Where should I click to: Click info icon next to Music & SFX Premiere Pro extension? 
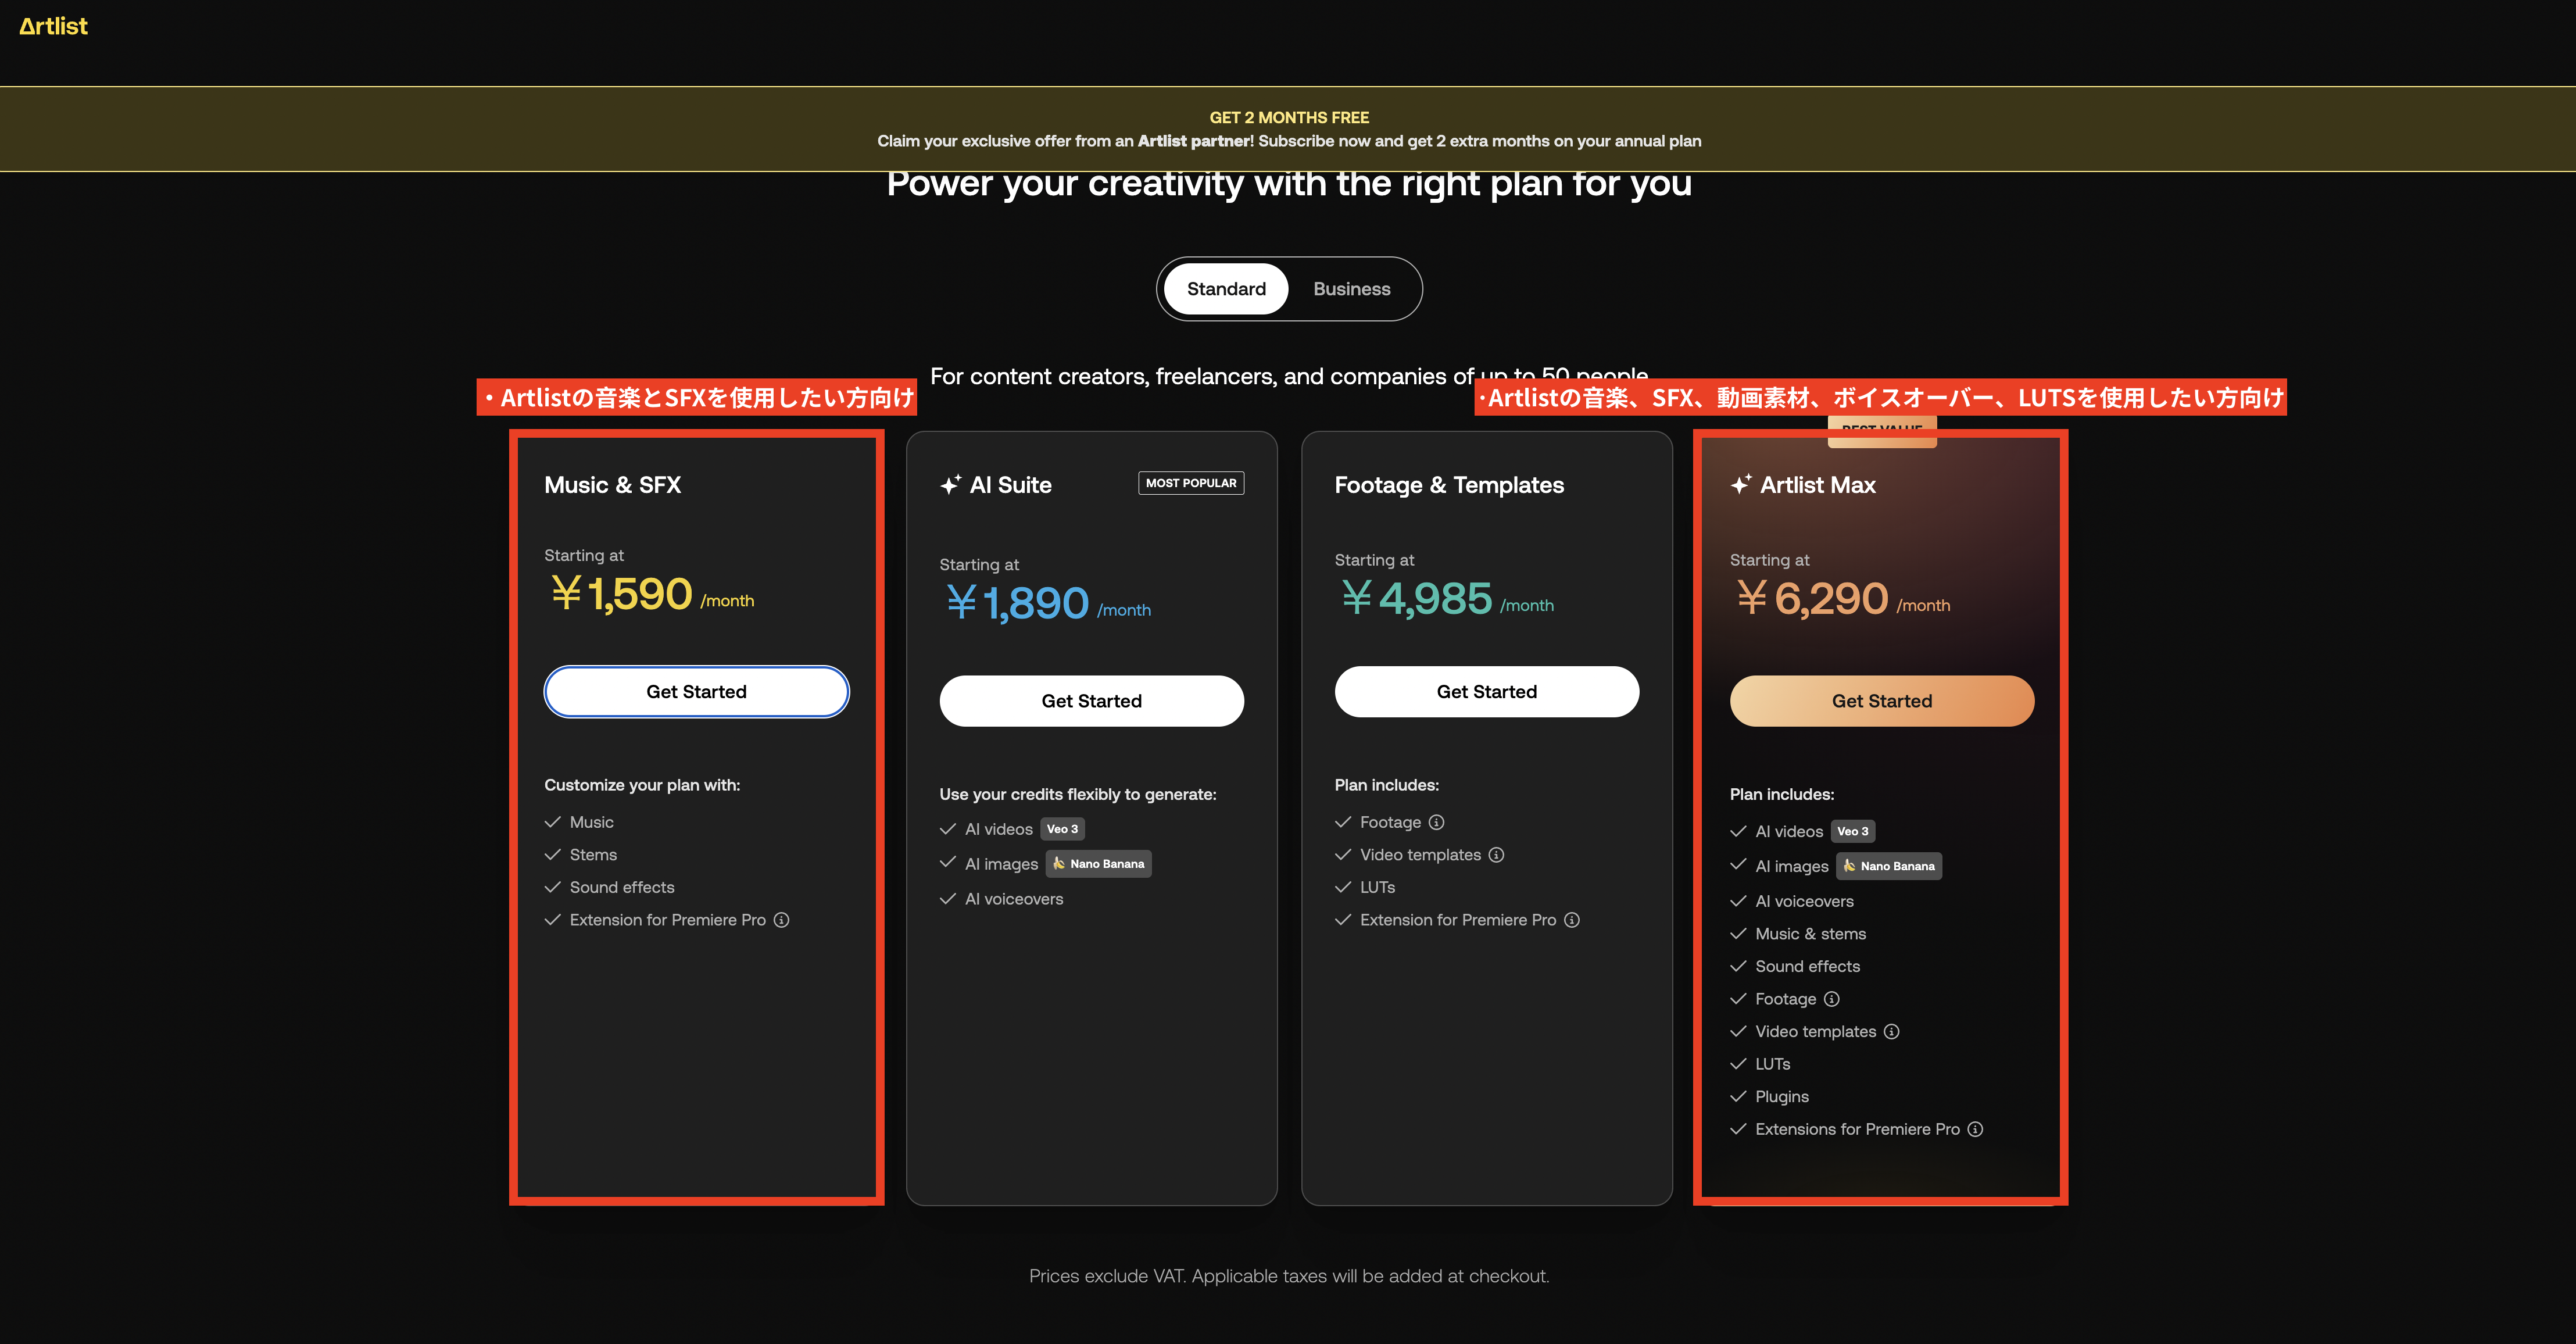[782, 920]
